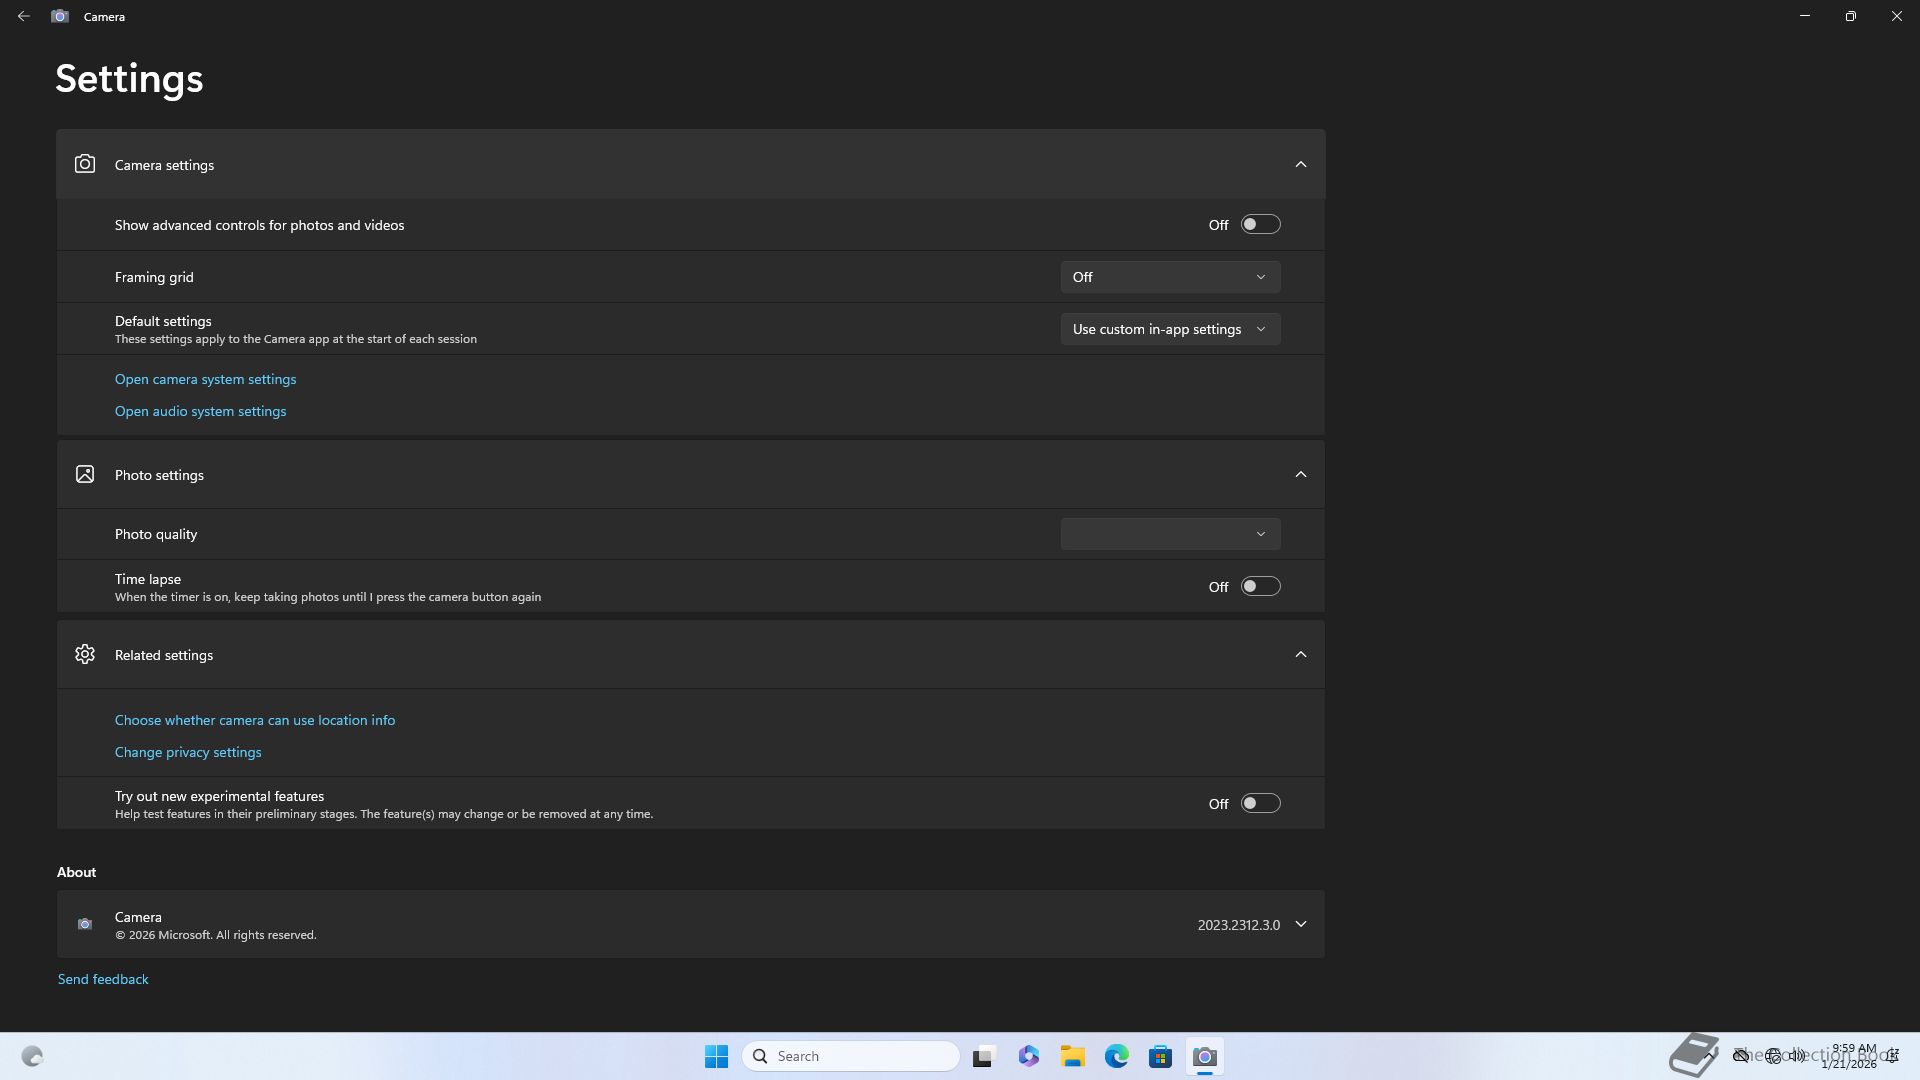Open the Photo quality dropdown
The image size is (1920, 1080).
click(x=1170, y=534)
